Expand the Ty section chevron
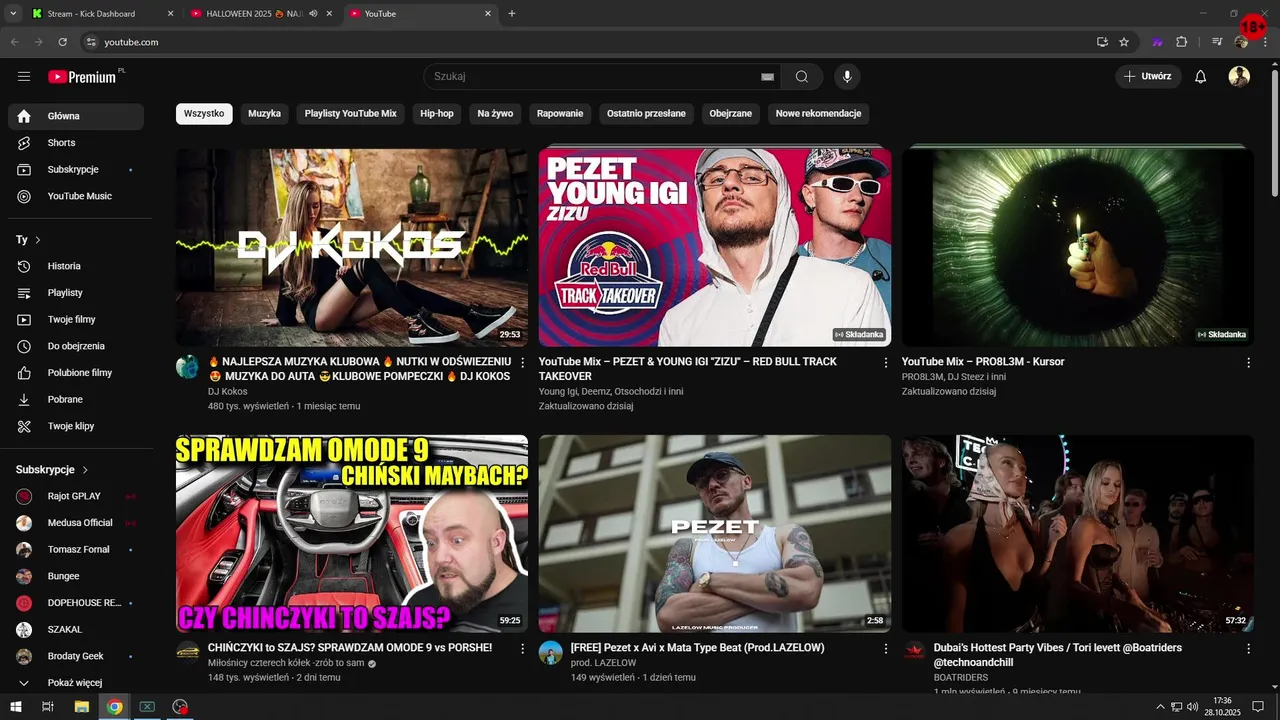The image size is (1280, 720). point(38,240)
